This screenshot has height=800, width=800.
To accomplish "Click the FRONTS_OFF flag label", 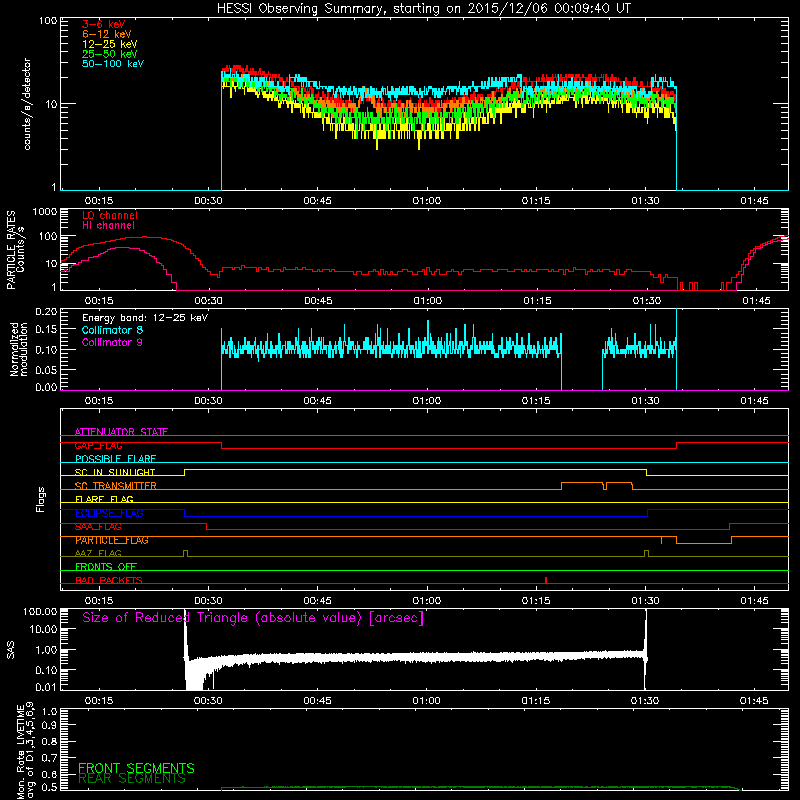I will (106, 567).
